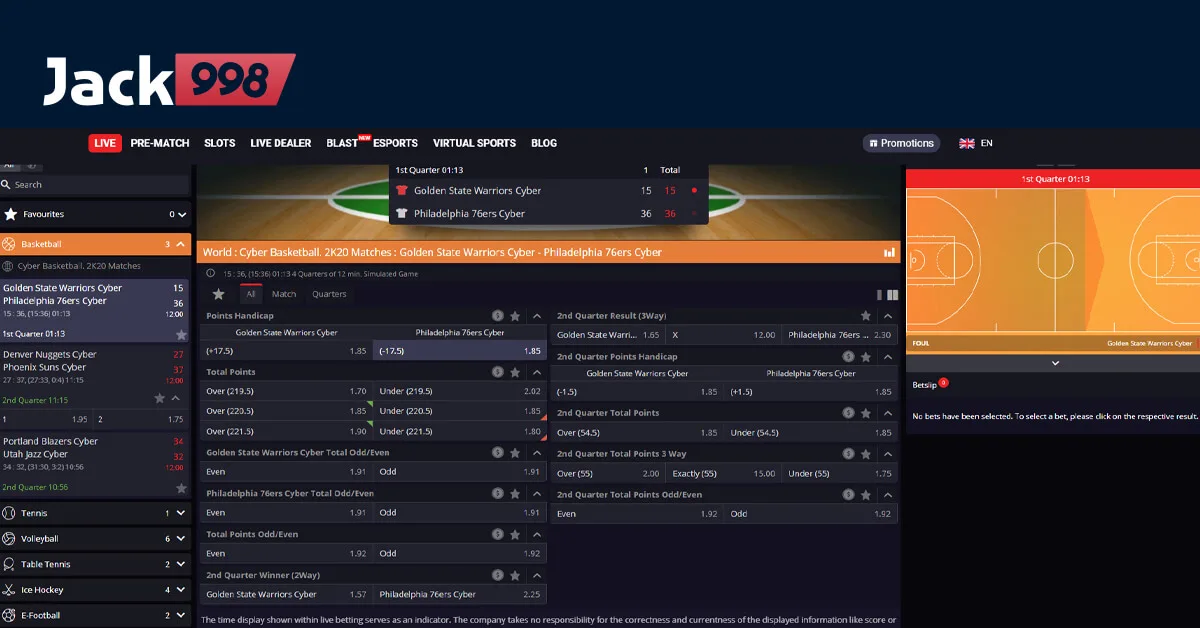Click the statistics bar chart icon in match header
Screen dimensions: 1200x628
pyautogui.click(x=889, y=253)
